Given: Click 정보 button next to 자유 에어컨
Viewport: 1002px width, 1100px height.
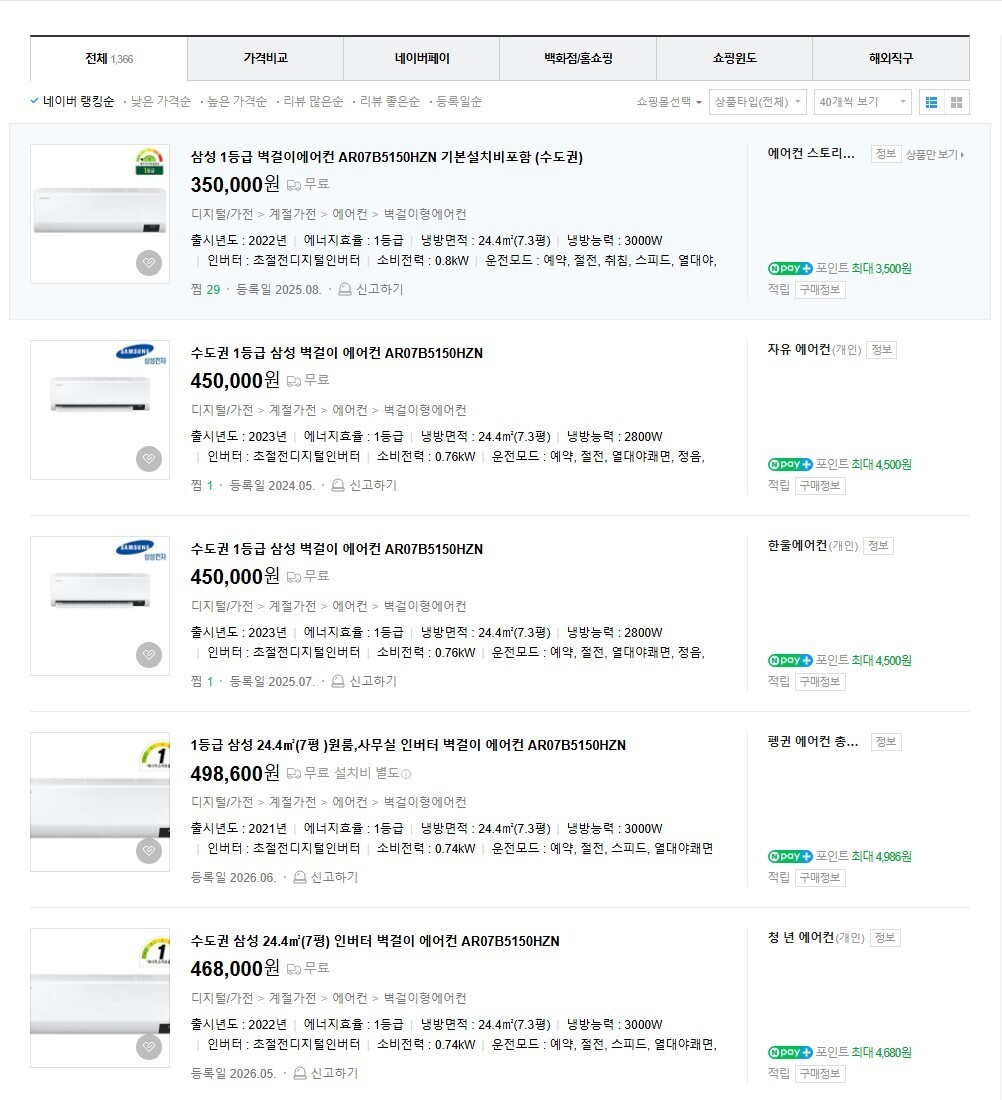Looking at the screenshot, I should (881, 349).
